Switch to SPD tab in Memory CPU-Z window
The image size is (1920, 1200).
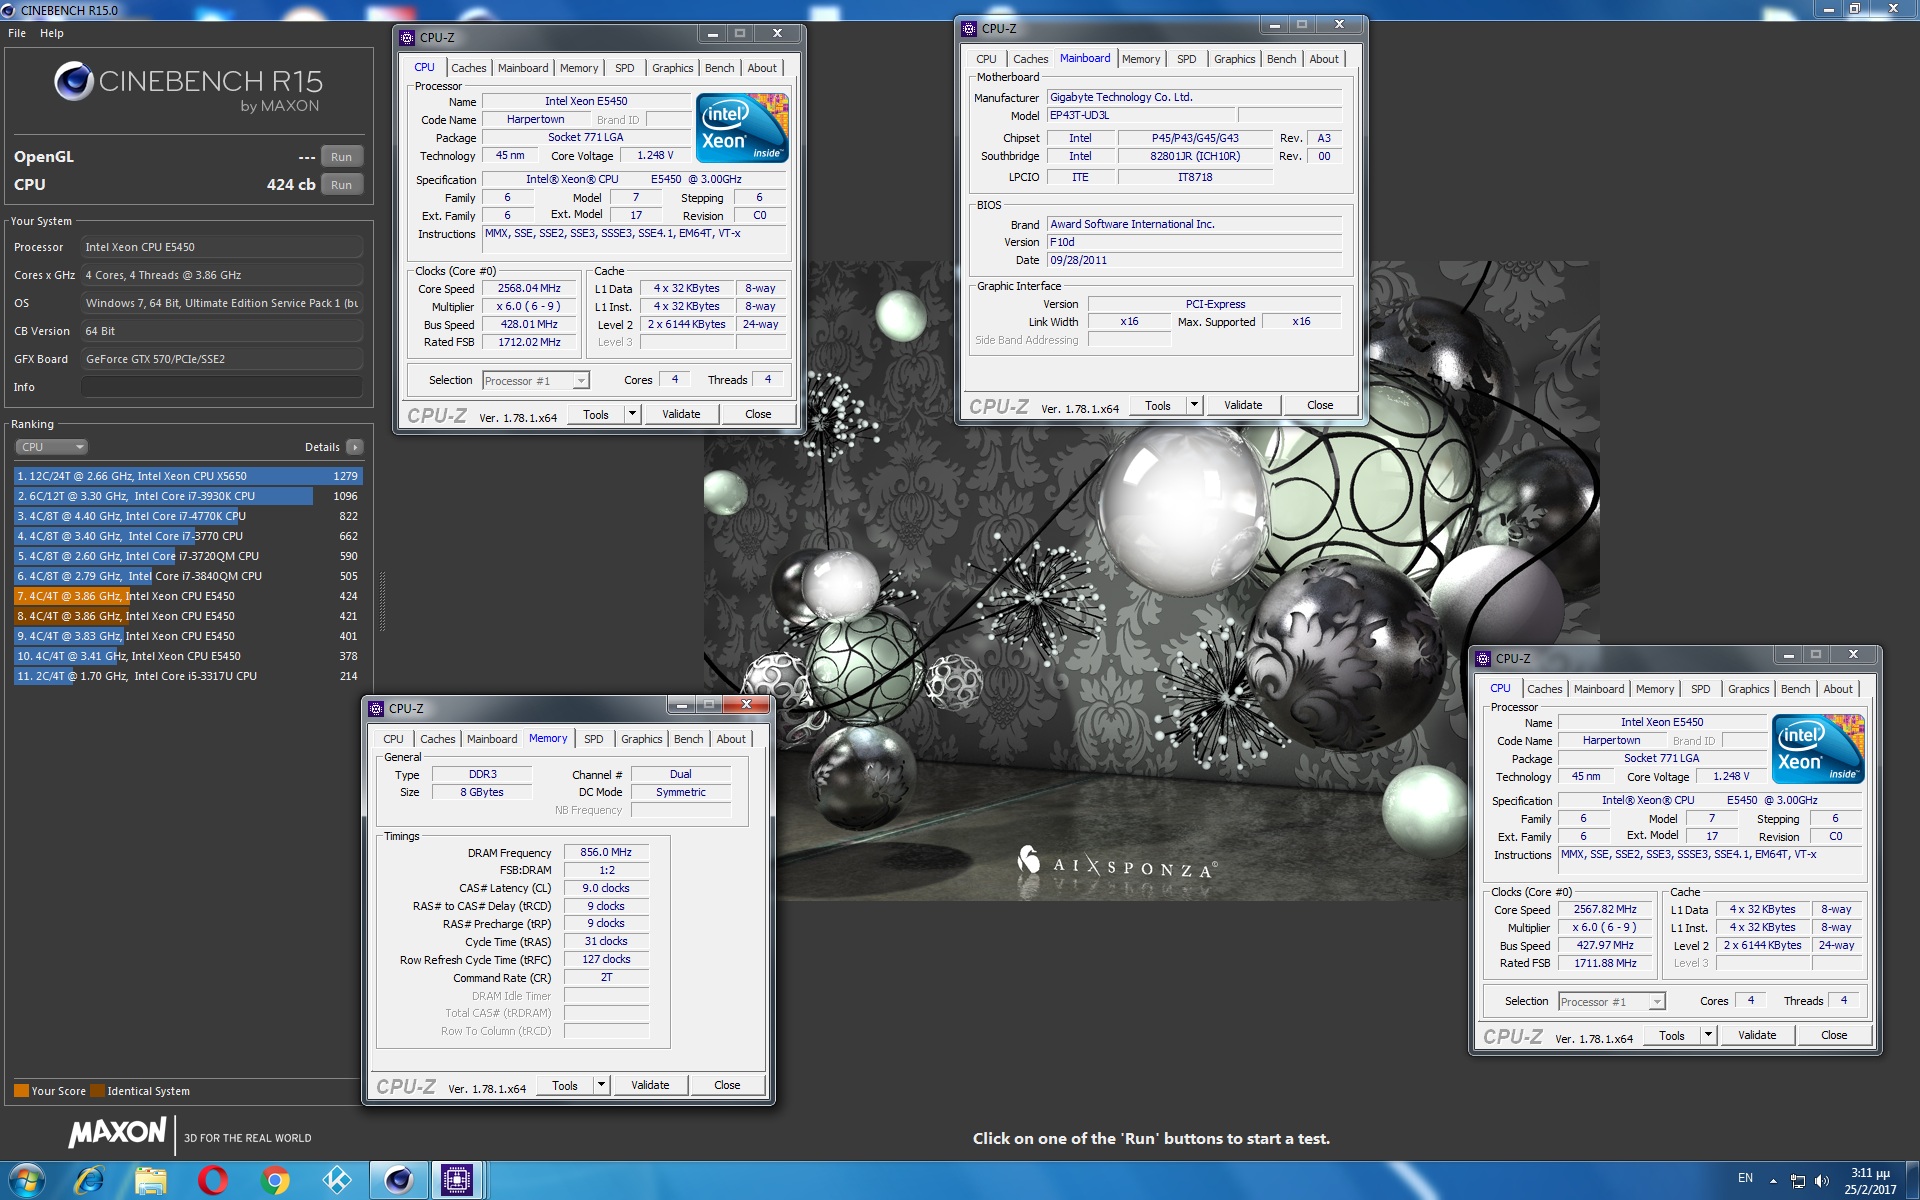point(594,739)
